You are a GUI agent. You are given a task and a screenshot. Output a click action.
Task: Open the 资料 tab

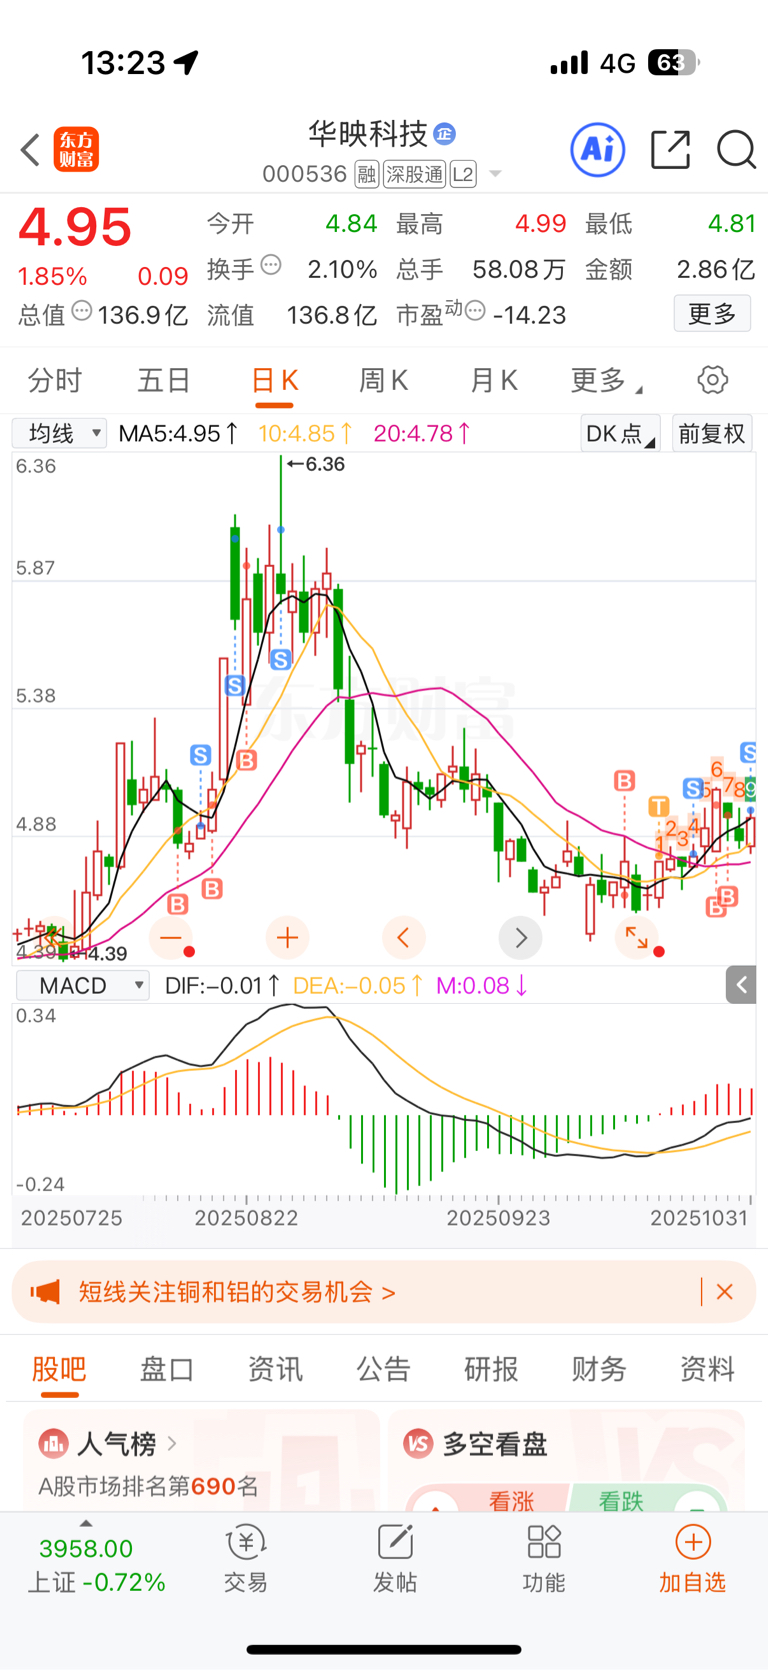pyautogui.click(x=707, y=1369)
